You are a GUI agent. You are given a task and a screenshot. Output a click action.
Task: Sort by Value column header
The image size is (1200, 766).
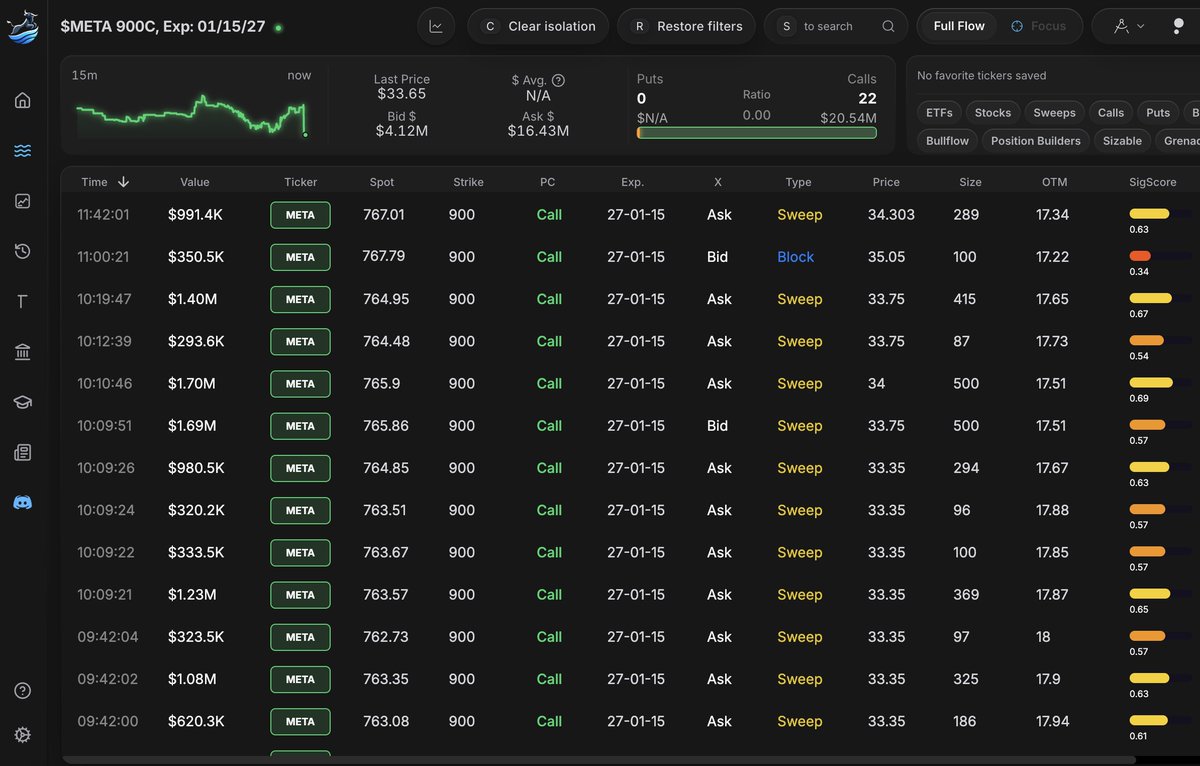pyautogui.click(x=195, y=182)
